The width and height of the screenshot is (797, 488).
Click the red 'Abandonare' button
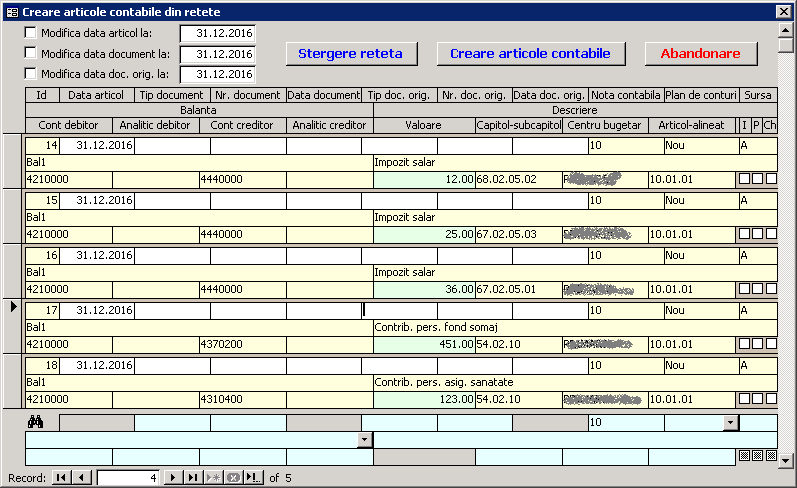[x=700, y=53]
